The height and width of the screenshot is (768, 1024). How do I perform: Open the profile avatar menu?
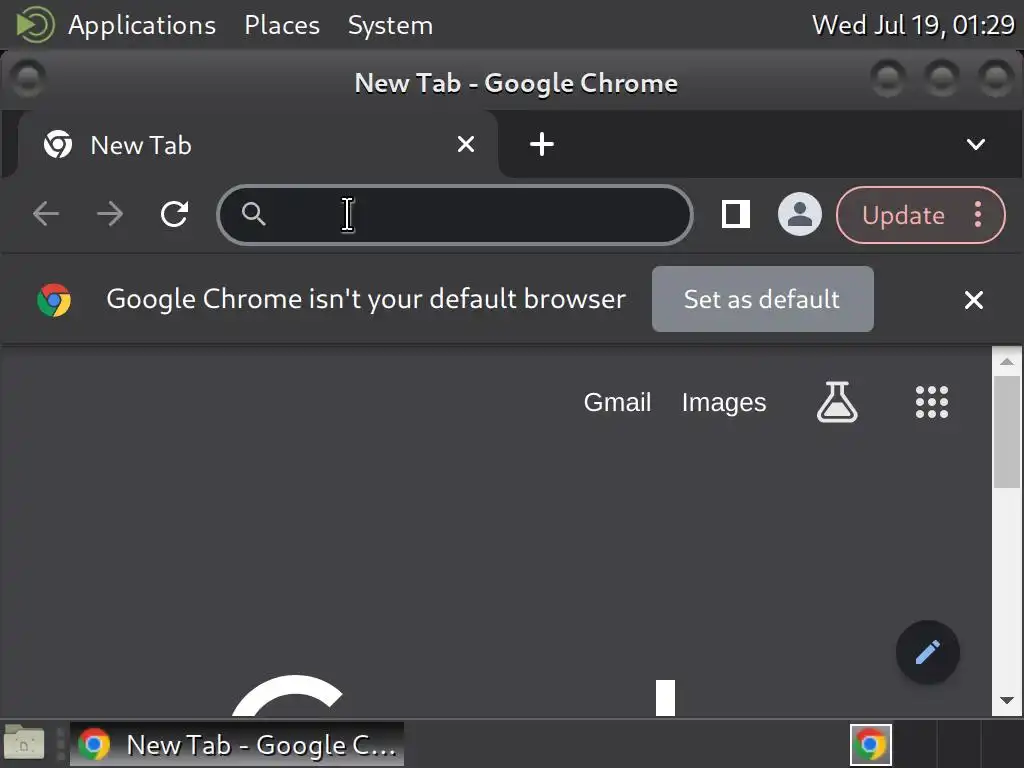pyautogui.click(x=799, y=214)
